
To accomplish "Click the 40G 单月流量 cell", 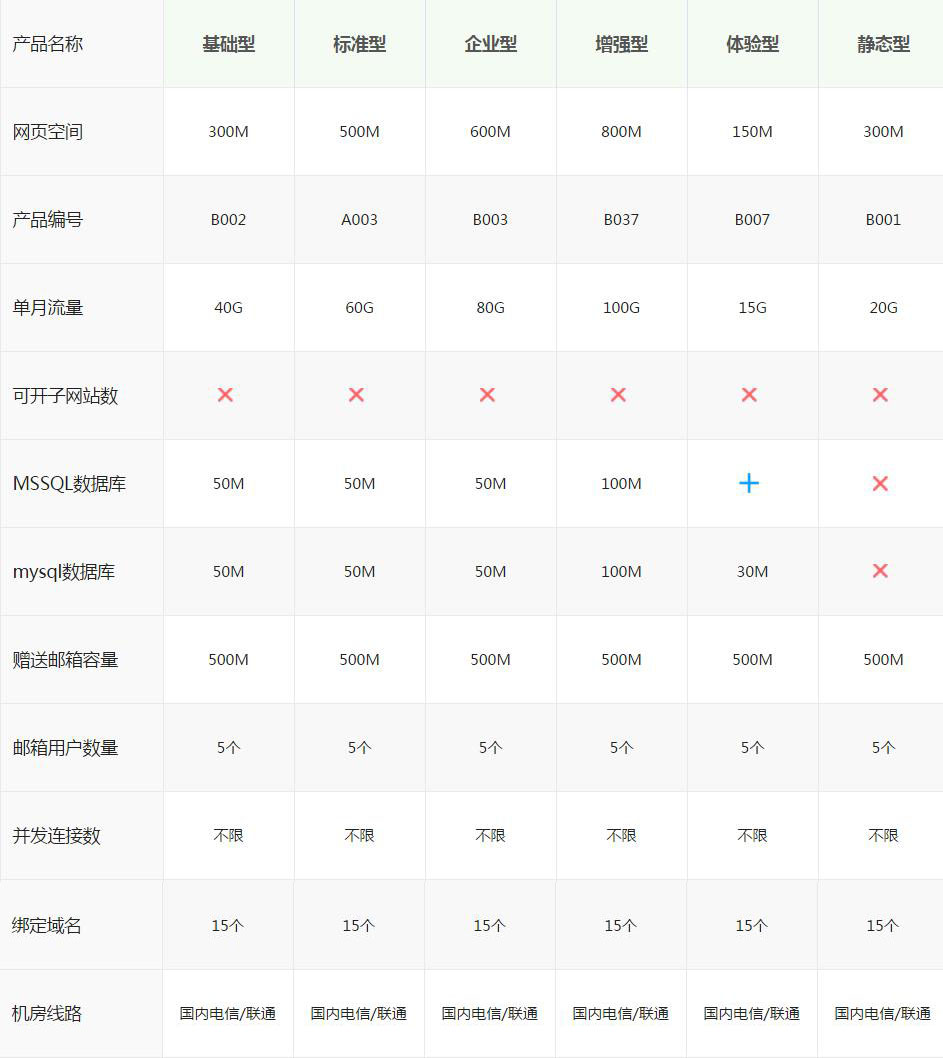I will [x=229, y=308].
